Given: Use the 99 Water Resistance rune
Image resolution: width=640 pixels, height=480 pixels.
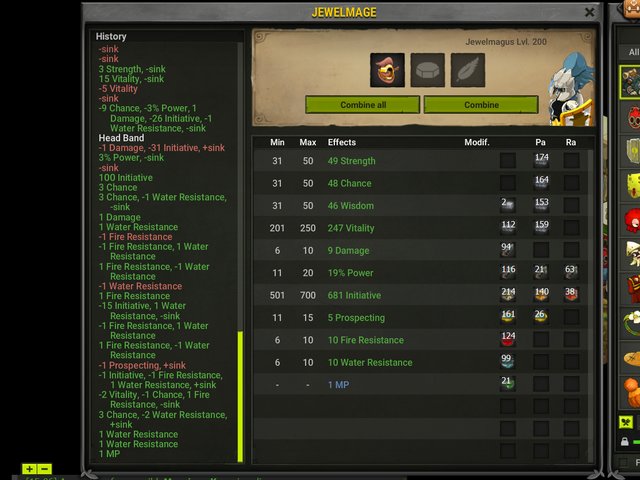Looking at the screenshot, I should click(x=507, y=362).
